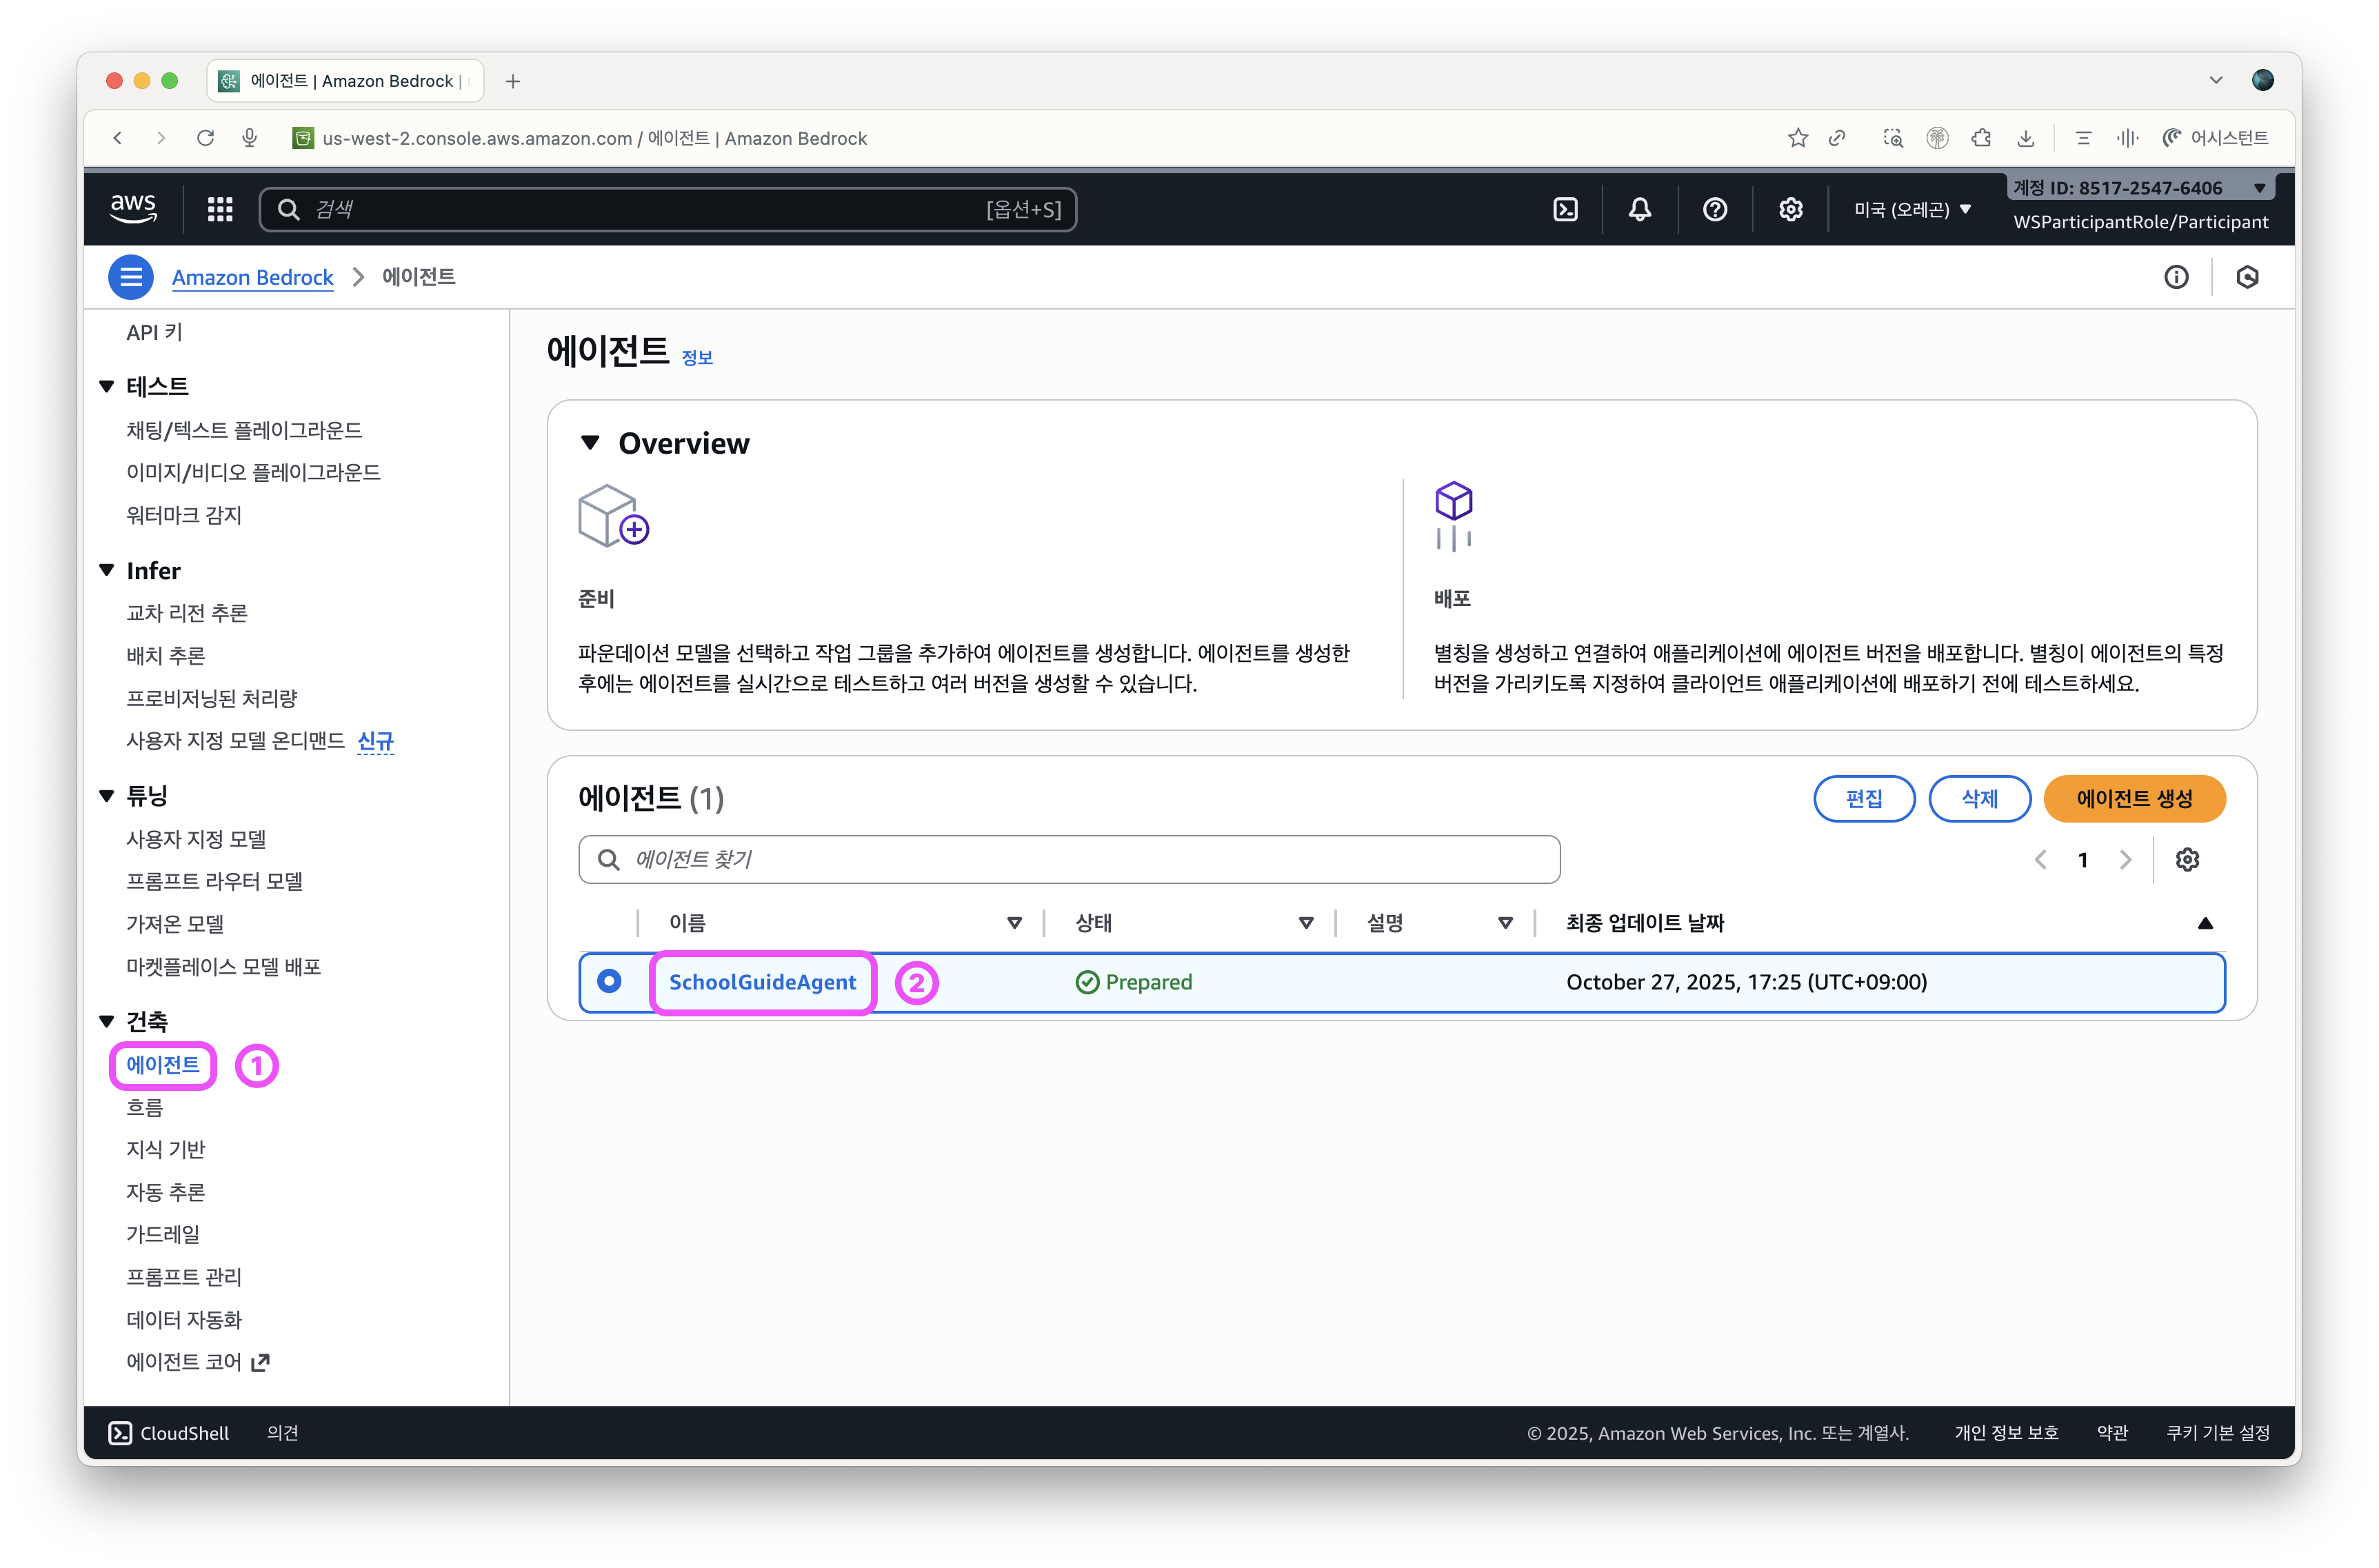Collapse the 튜닝 sidebar section

[x=107, y=796]
